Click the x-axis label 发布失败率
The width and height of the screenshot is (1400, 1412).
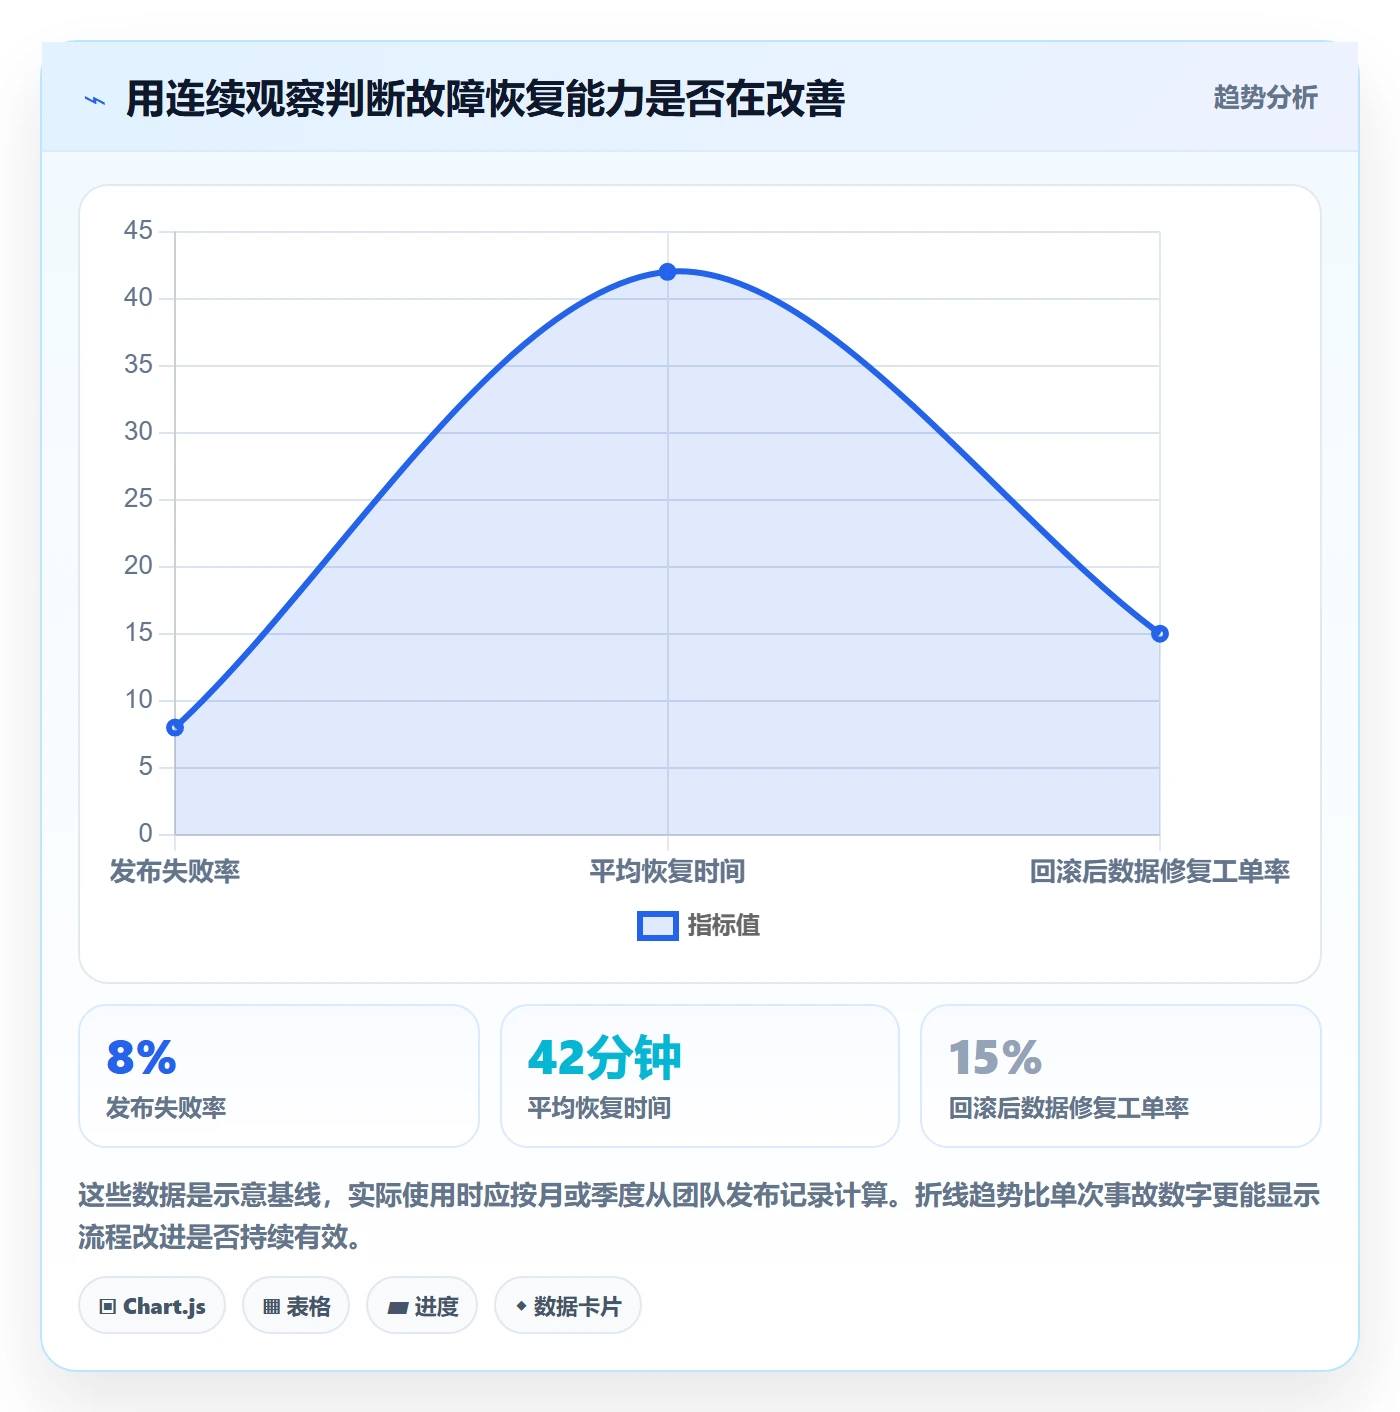pos(175,872)
